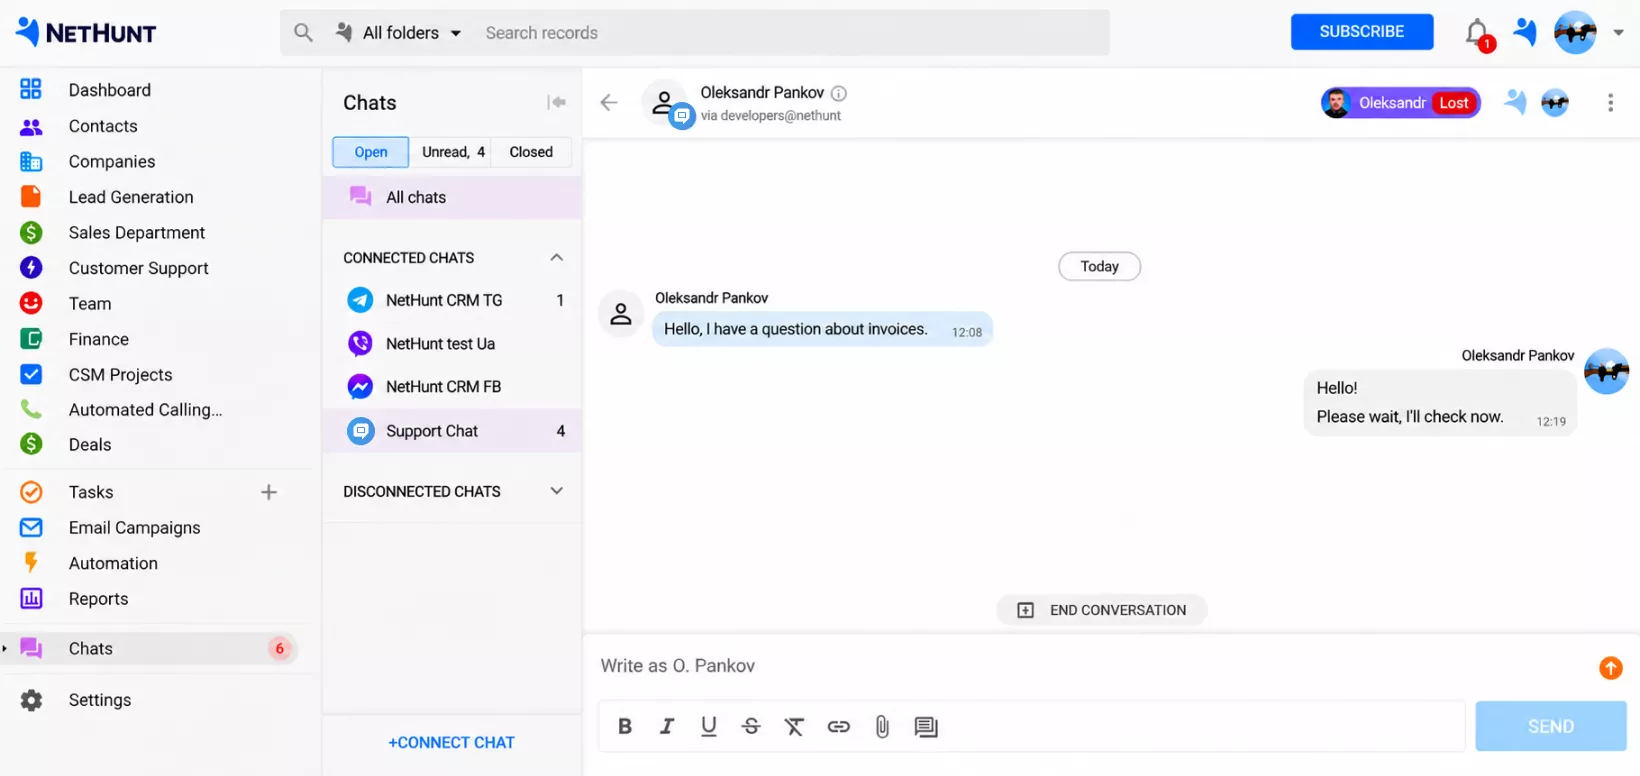Open Settings from the sidebar
This screenshot has width=1640, height=776.
(100, 700)
